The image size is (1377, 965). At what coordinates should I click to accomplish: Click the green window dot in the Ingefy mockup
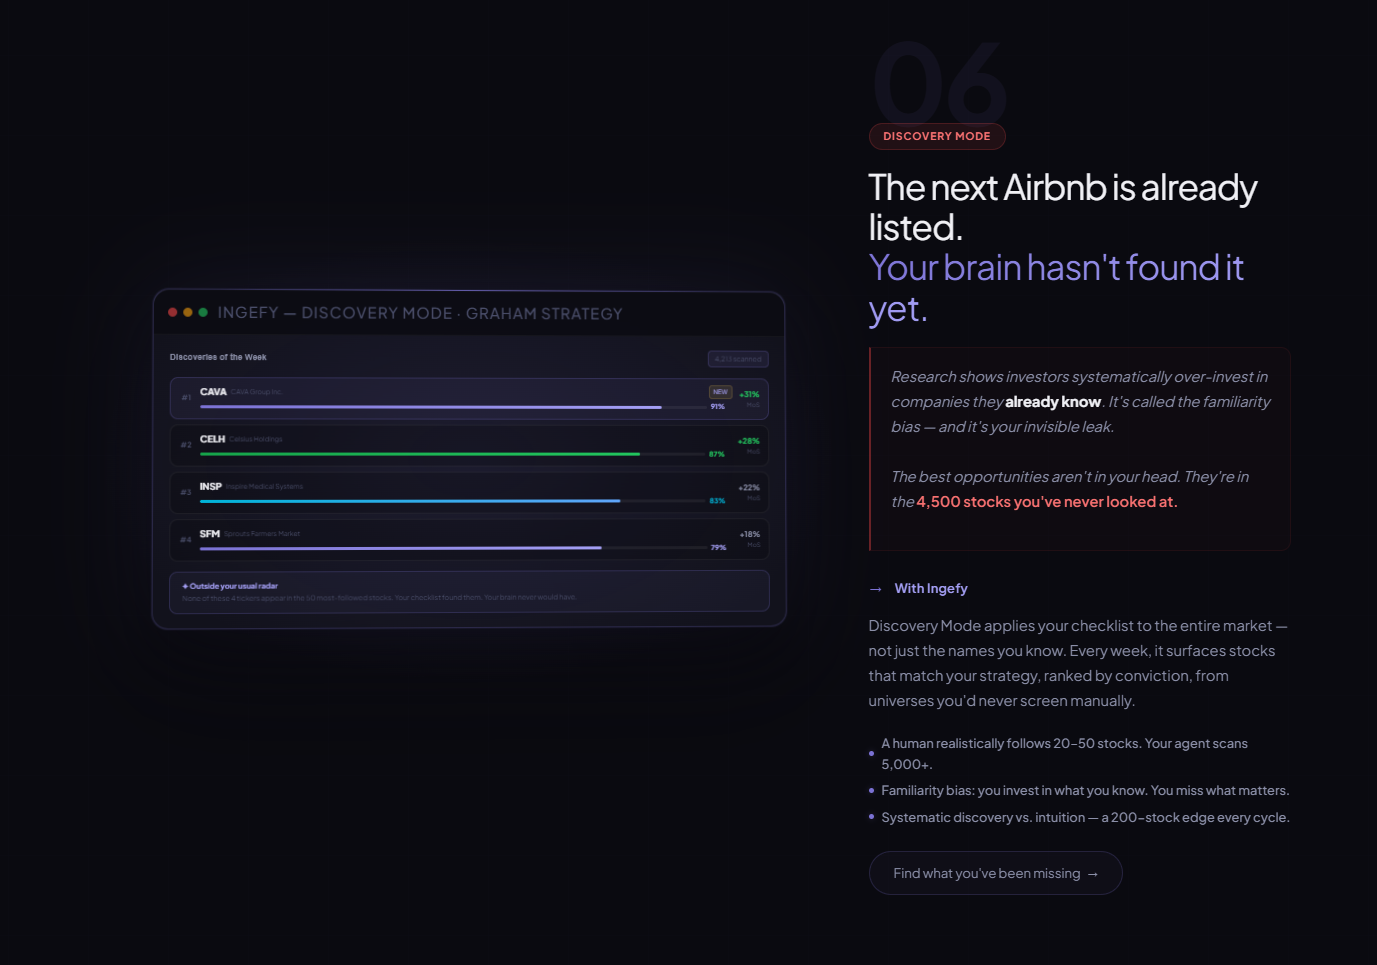203,313
